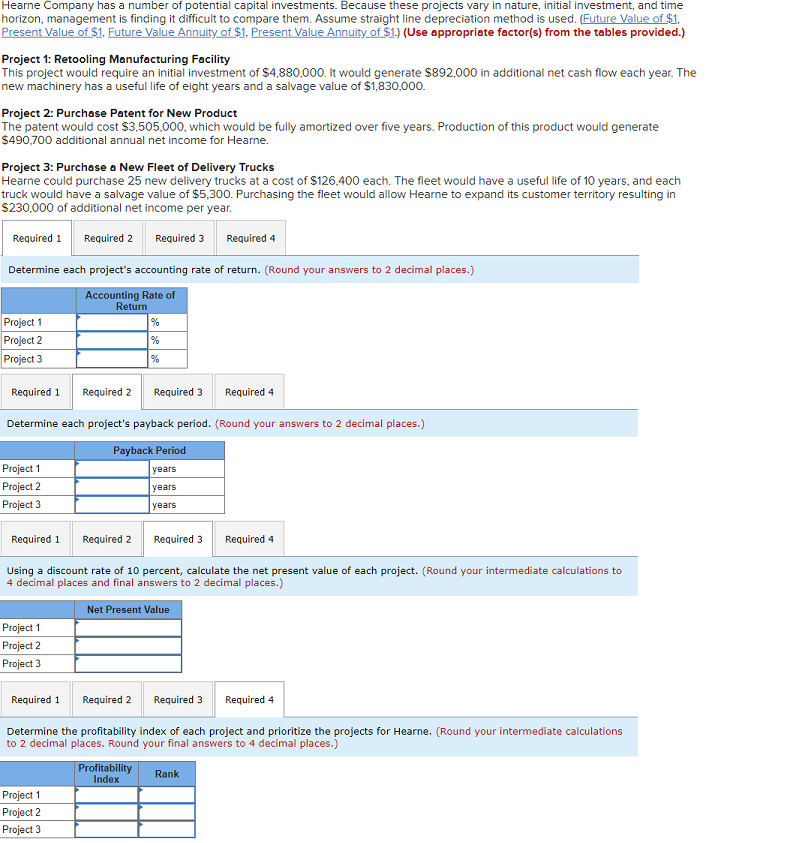Click the Rank column header
The width and height of the screenshot is (804, 843).
[167, 774]
